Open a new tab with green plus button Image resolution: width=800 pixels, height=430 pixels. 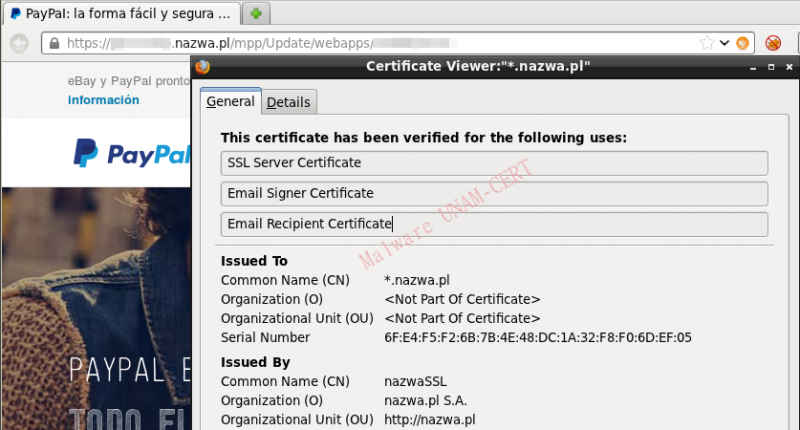[256, 14]
